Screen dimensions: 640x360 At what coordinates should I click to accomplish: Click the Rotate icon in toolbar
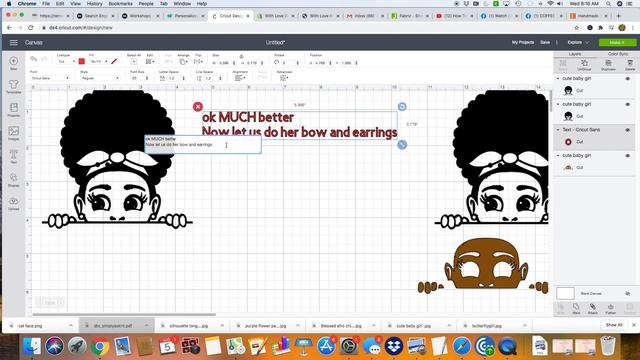click(x=277, y=62)
